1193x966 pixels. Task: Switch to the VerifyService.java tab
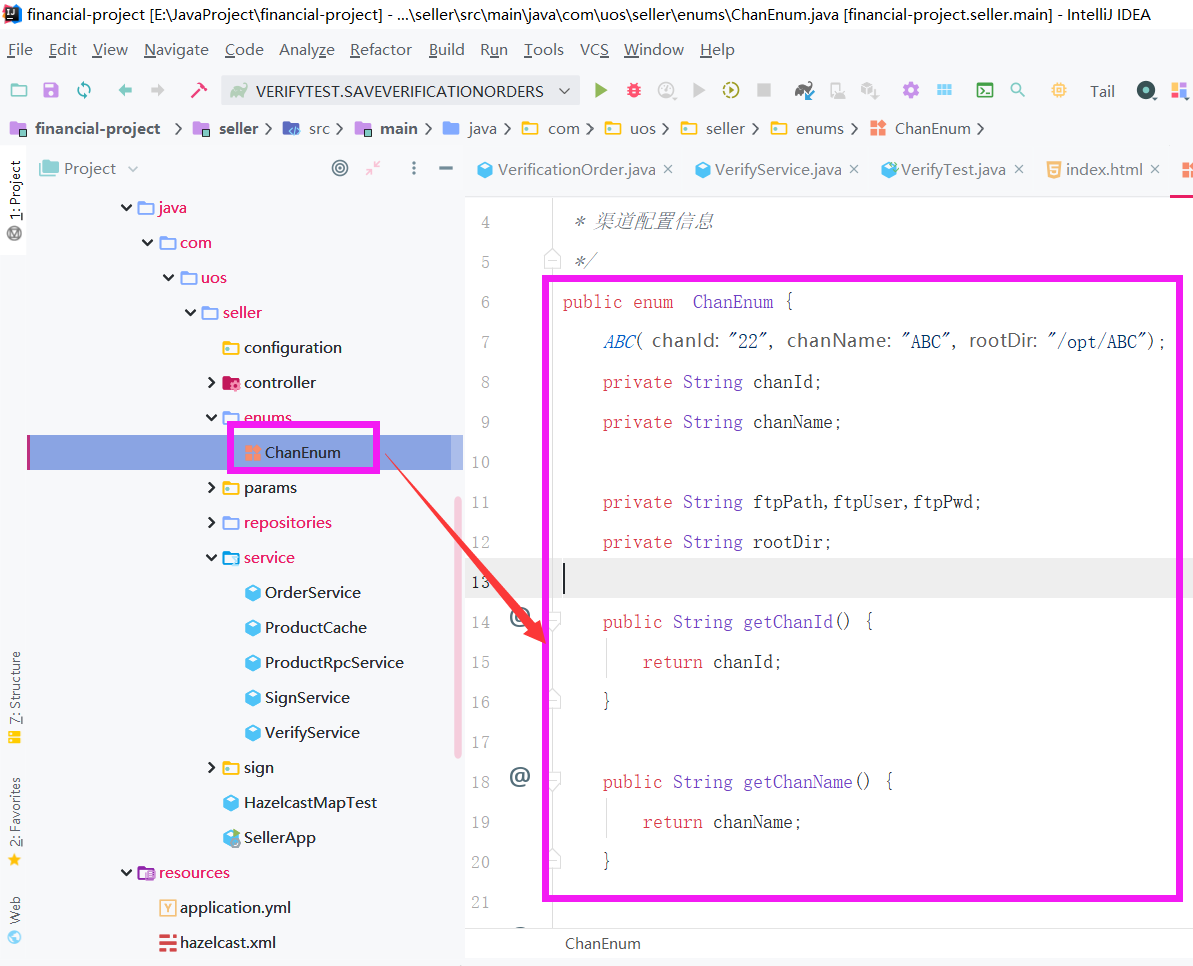pos(777,169)
